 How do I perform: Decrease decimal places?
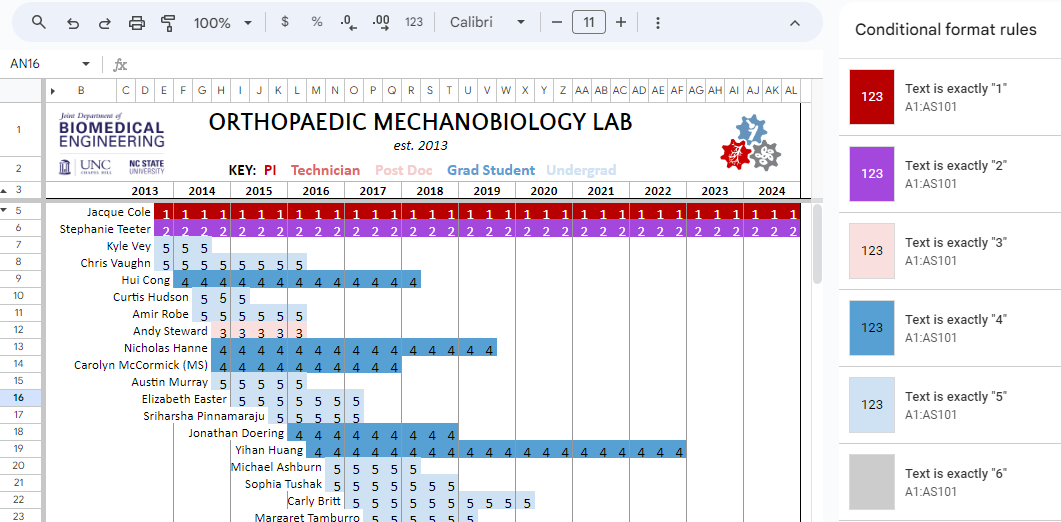click(x=348, y=22)
